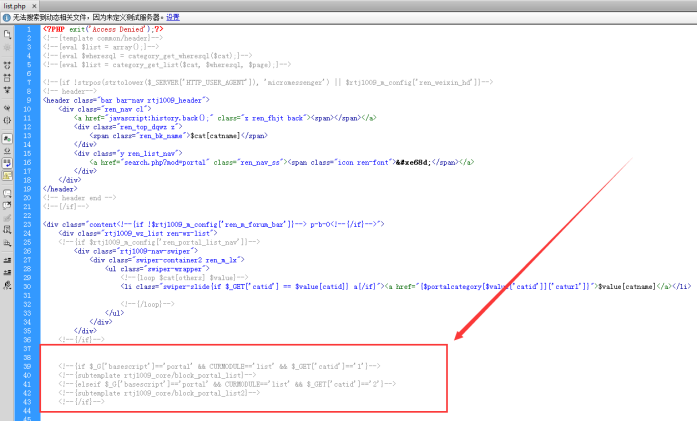Viewport: 697px width, 422px height.
Task: Click the subtemplate block_portal_list2 line
Action: [x=159, y=393]
